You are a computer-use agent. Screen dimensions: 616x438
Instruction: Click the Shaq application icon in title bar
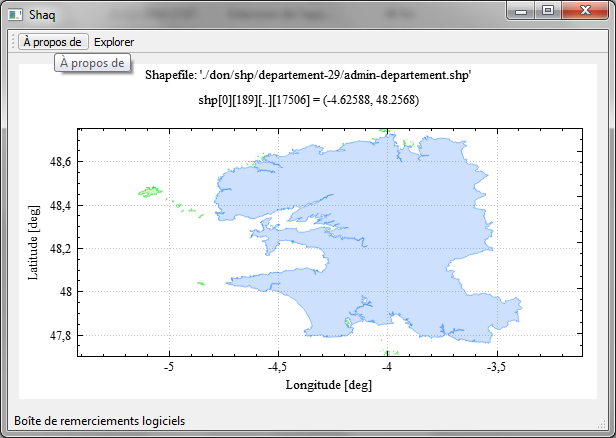point(15,13)
